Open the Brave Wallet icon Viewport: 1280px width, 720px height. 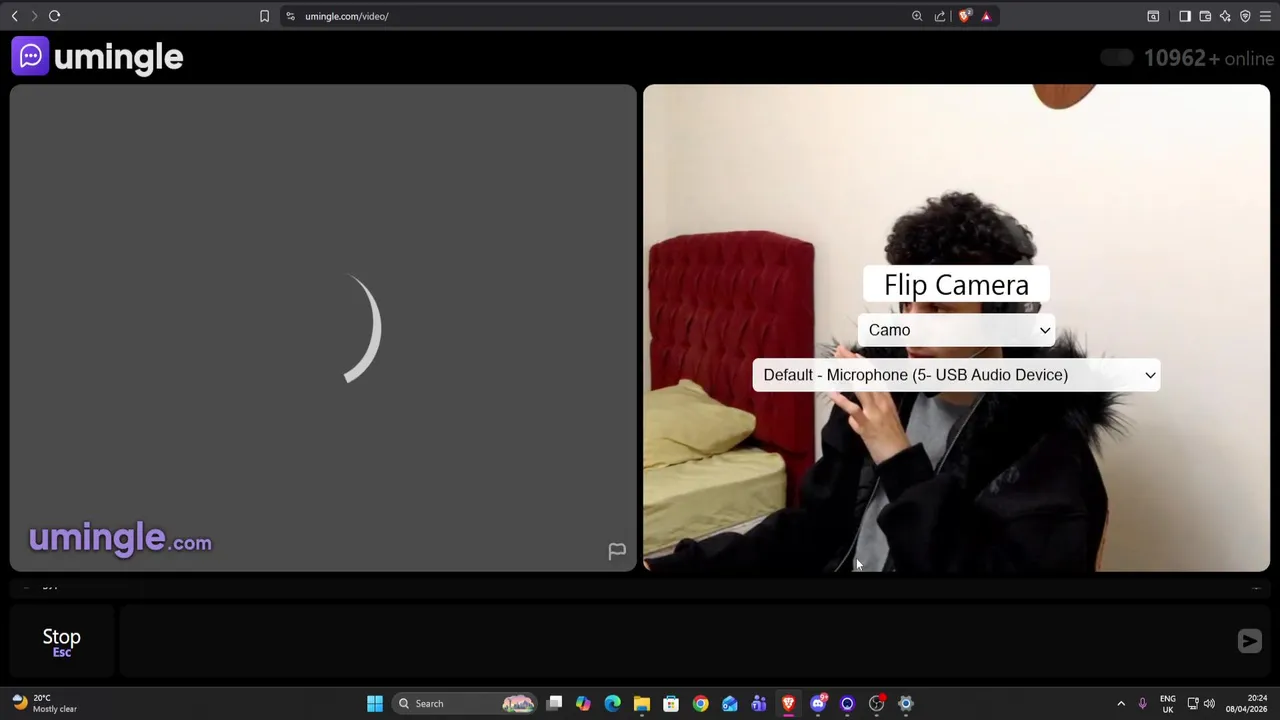(x=1205, y=16)
